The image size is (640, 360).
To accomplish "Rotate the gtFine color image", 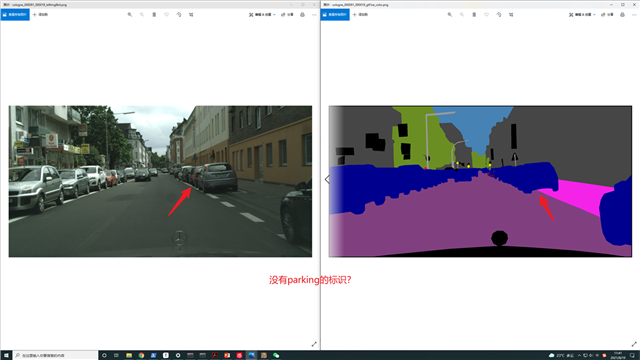I will coord(499,15).
